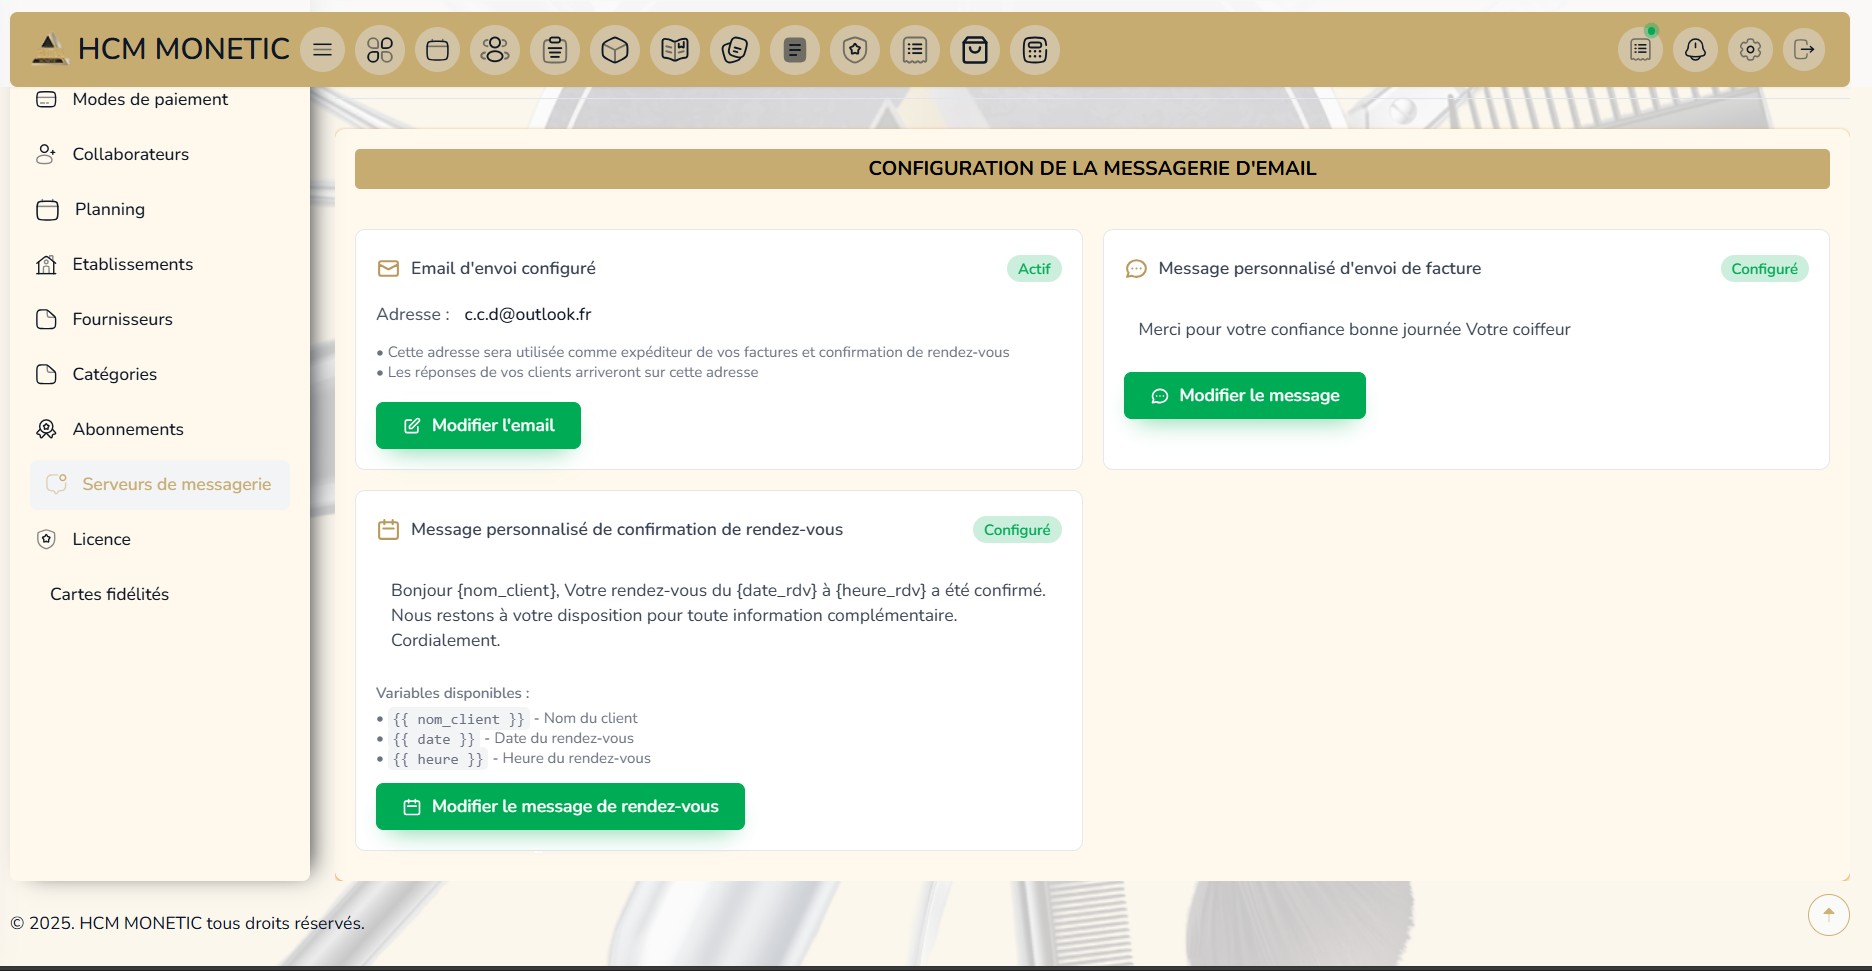This screenshot has width=1872, height=971.
Task: Open the clients group icon
Action: click(x=495, y=50)
